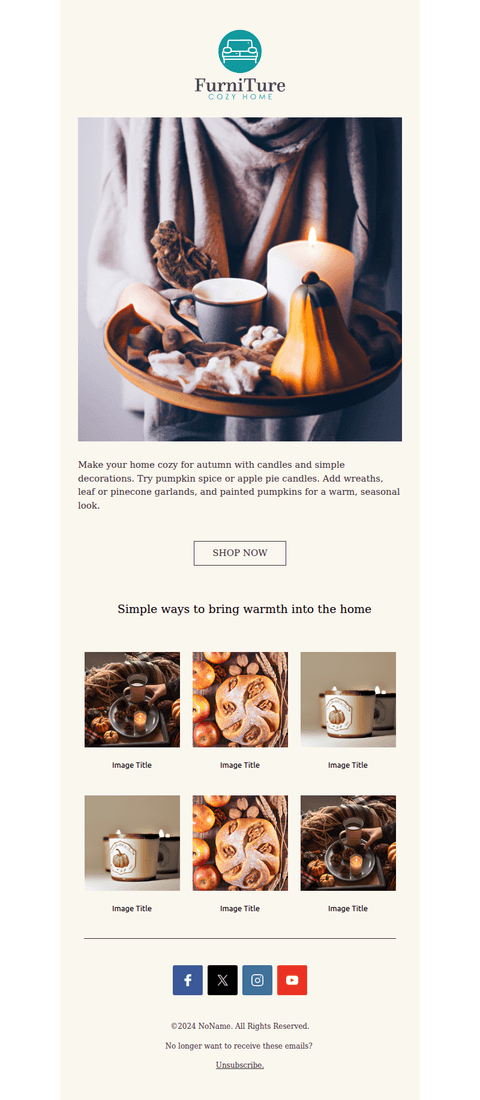Open the X (Twitter) social icon
This screenshot has width=480, height=1100.
[x=222, y=980]
